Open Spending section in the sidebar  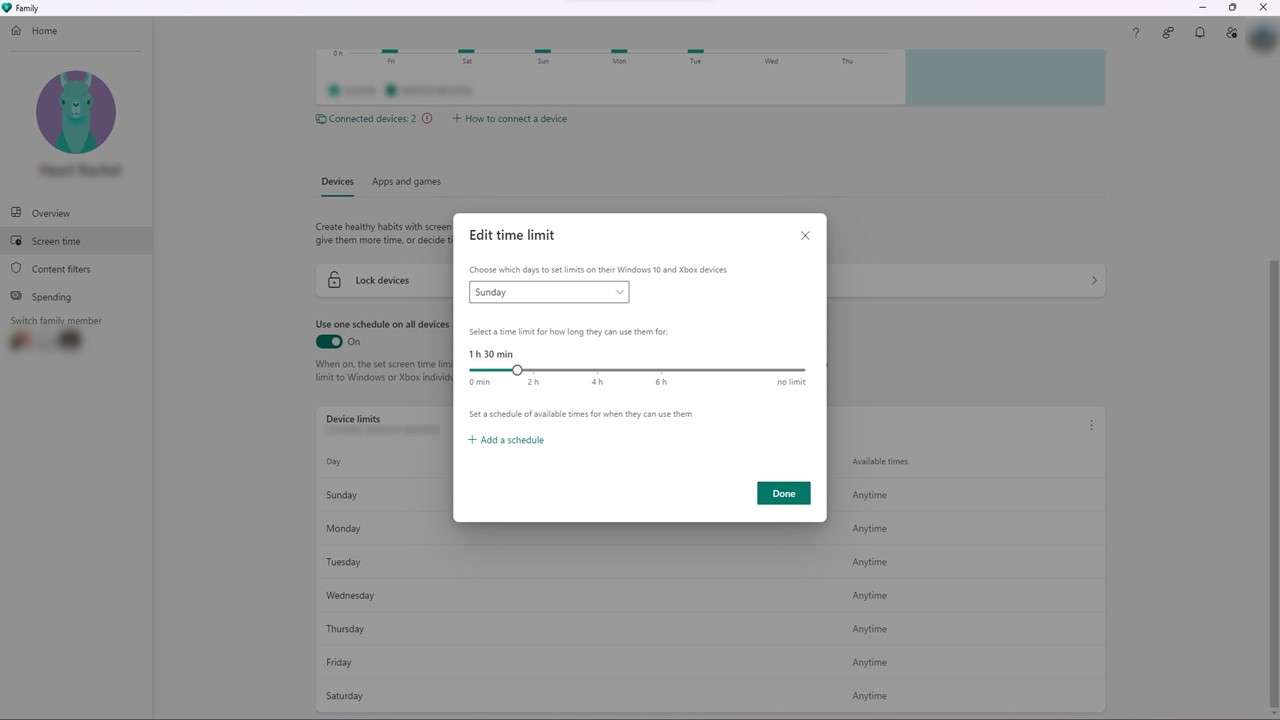[x=51, y=297]
